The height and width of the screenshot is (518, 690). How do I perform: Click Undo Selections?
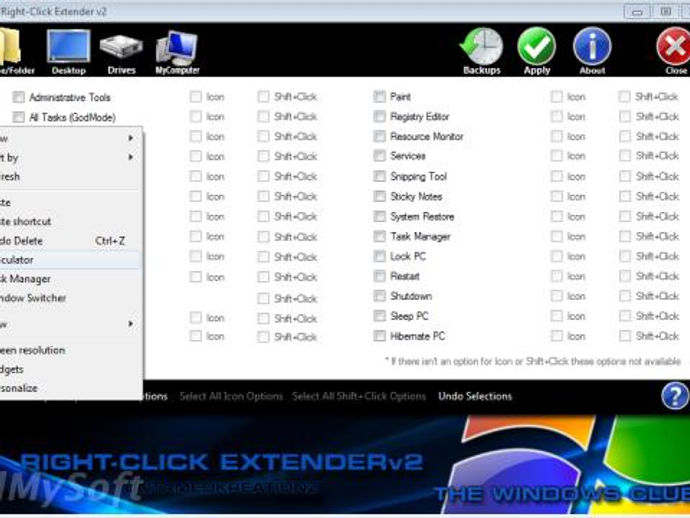475,396
